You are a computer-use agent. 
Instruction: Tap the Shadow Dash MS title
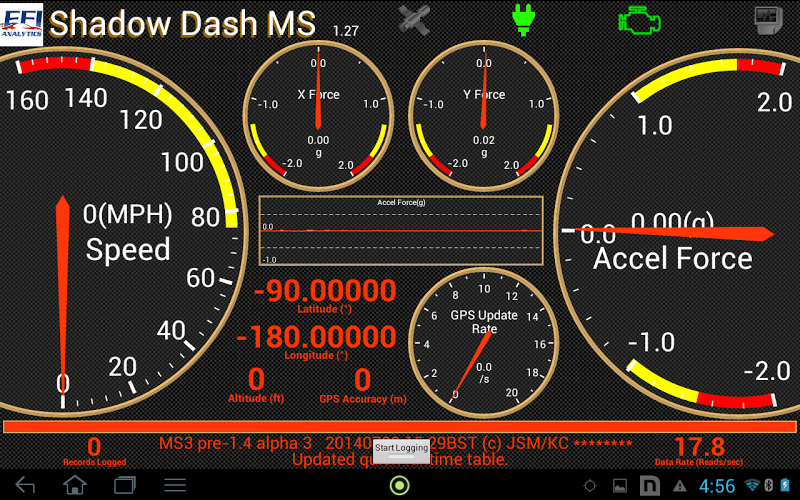183,23
